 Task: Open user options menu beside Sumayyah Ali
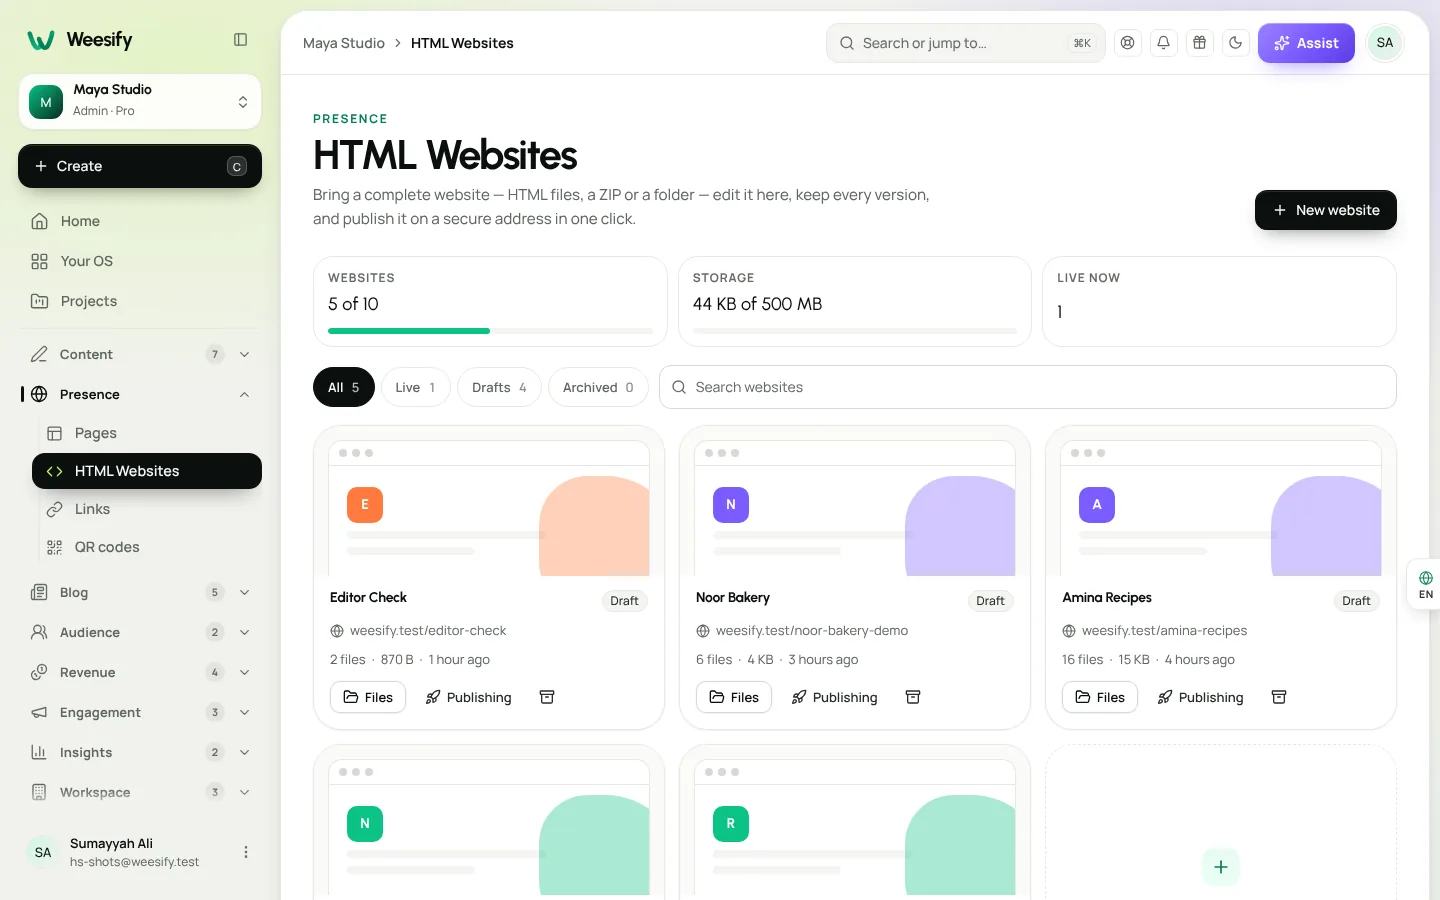[246, 852]
